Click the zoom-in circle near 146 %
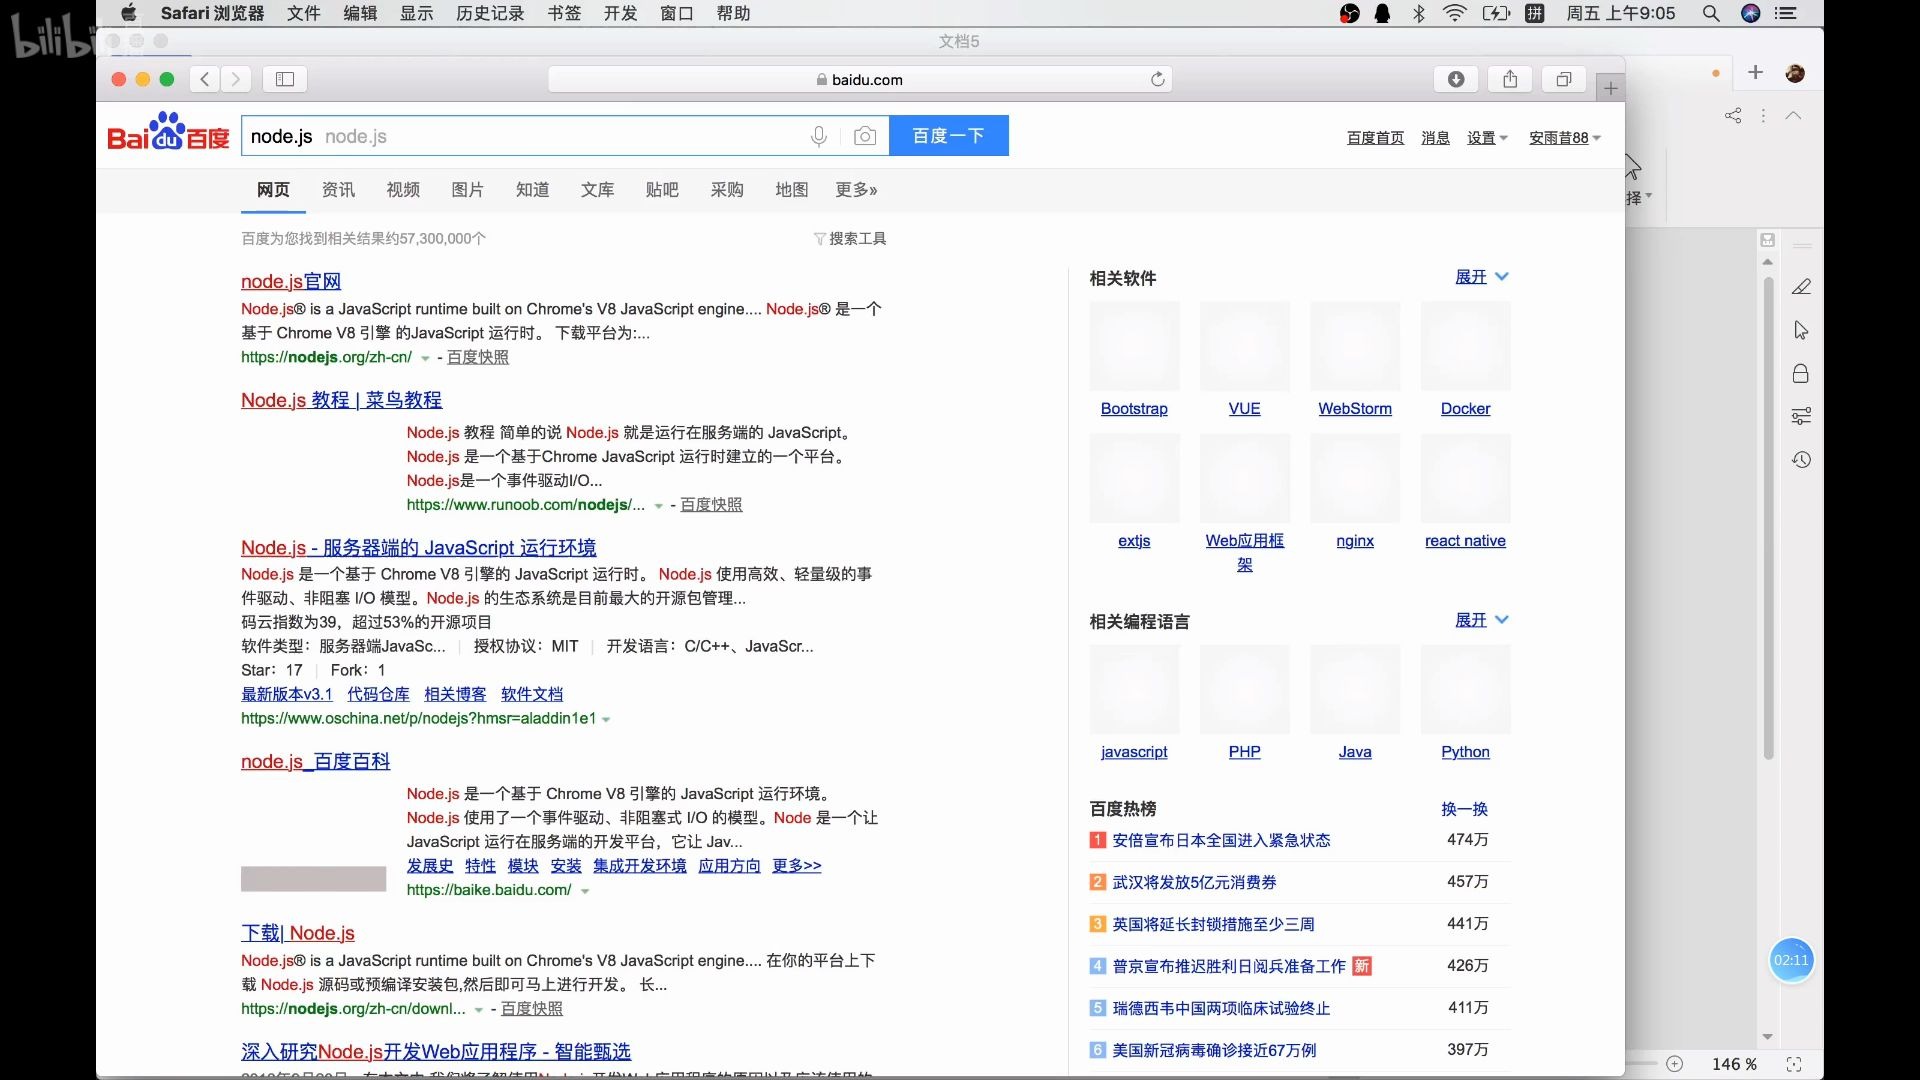 point(1675,1064)
